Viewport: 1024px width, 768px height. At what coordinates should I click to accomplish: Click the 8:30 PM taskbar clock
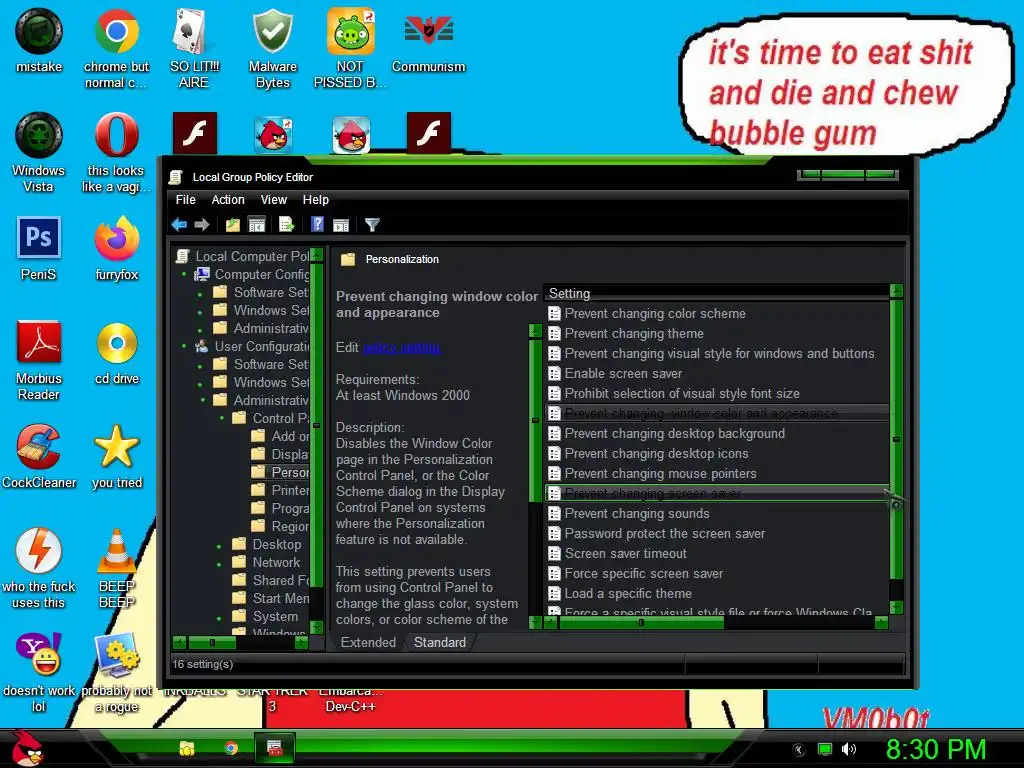pos(935,749)
